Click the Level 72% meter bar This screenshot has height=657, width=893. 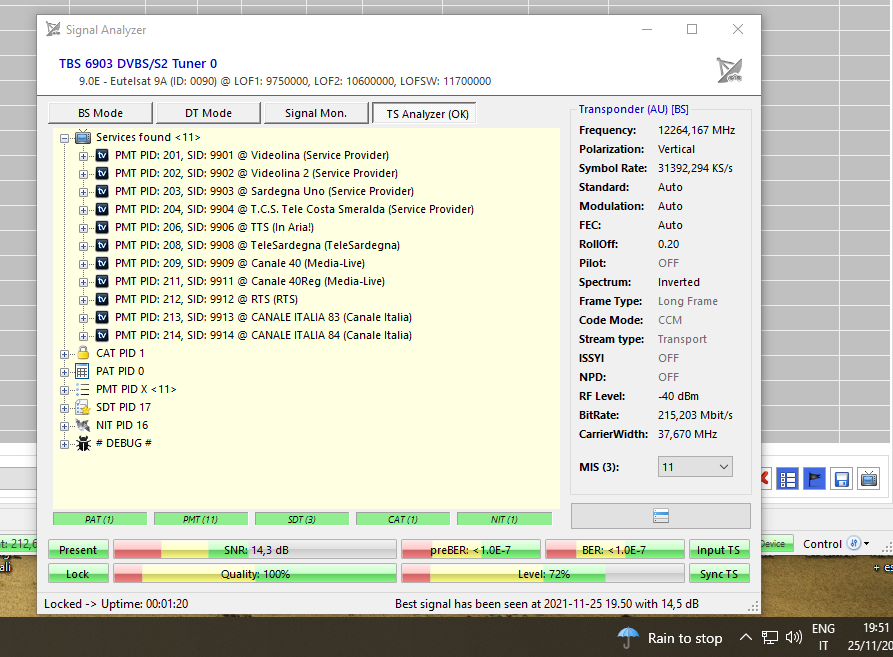tap(543, 574)
